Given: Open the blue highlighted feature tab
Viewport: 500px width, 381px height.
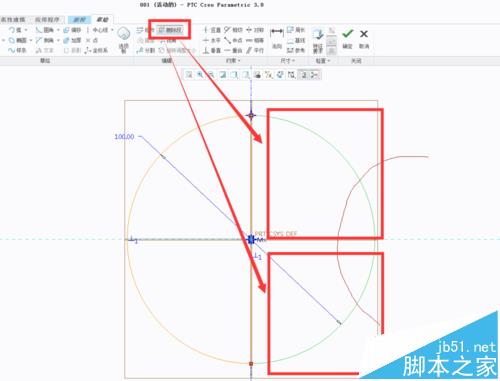Looking at the screenshot, I should coord(80,20).
